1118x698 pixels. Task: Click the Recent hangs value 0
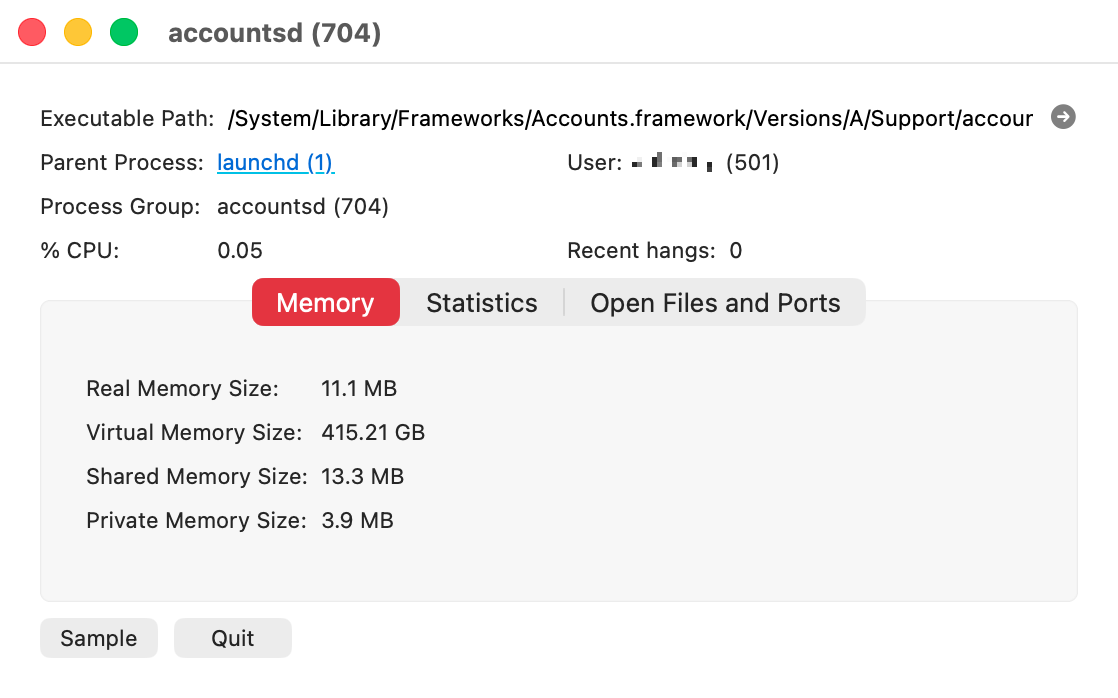pyautogui.click(x=736, y=251)
